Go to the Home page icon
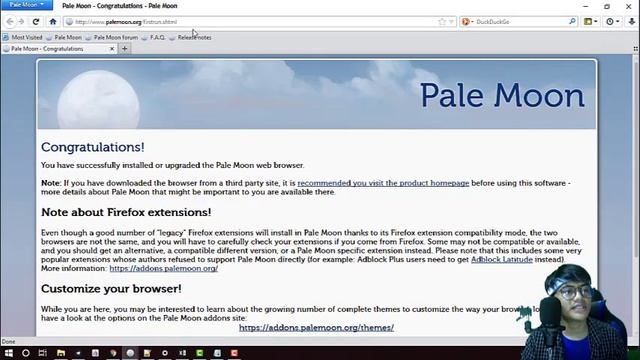 tap(53, 22)
